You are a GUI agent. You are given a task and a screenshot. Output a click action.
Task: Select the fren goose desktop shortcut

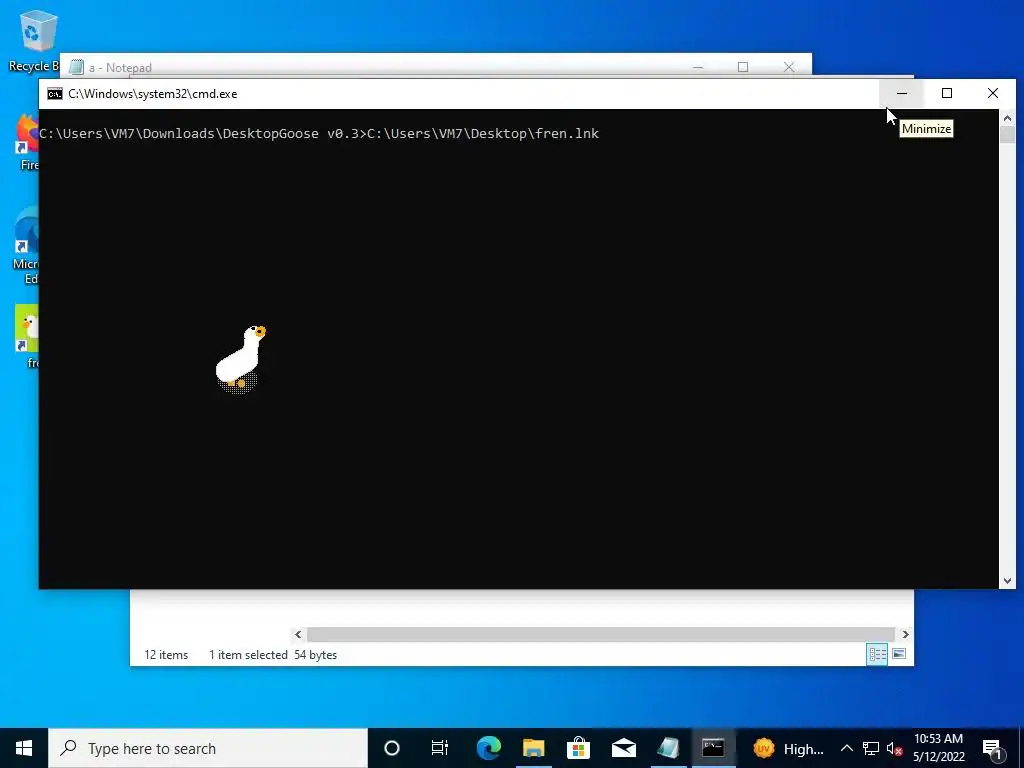27,336
